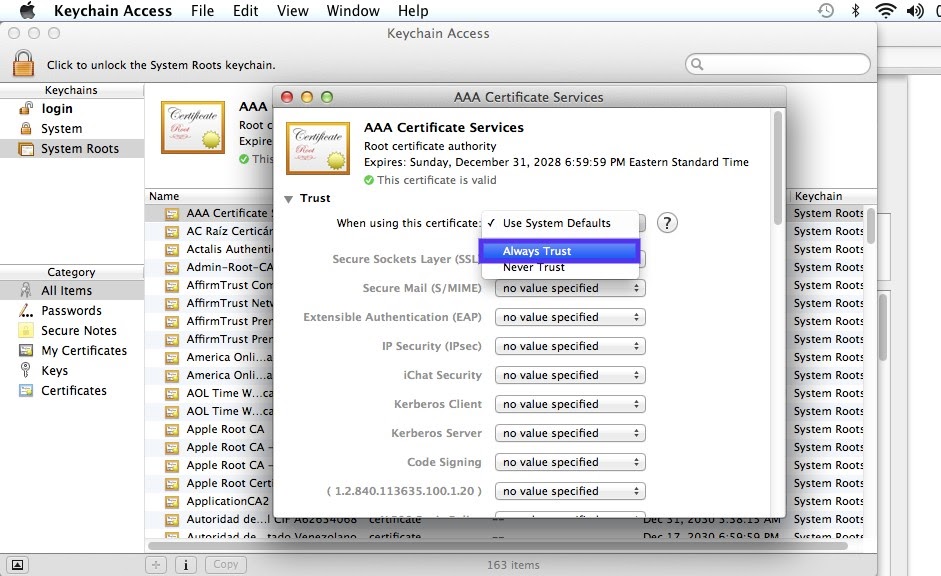Screen dimensions: 941x576
Task: Click the add (+) button below the list
Action: (155, 564)
